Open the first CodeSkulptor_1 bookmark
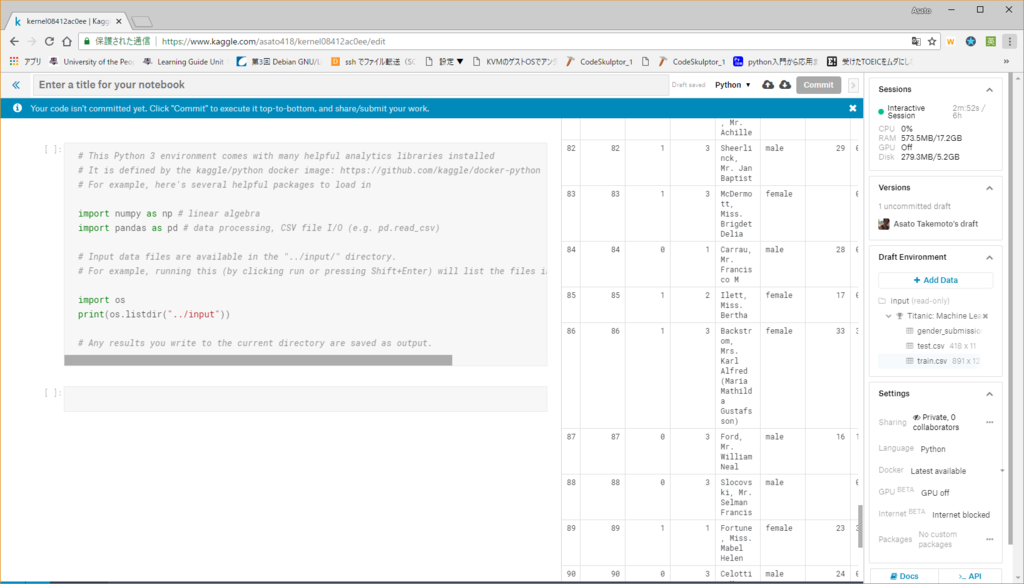Viewport: 1024px width, 584px height. coord(599,61)
